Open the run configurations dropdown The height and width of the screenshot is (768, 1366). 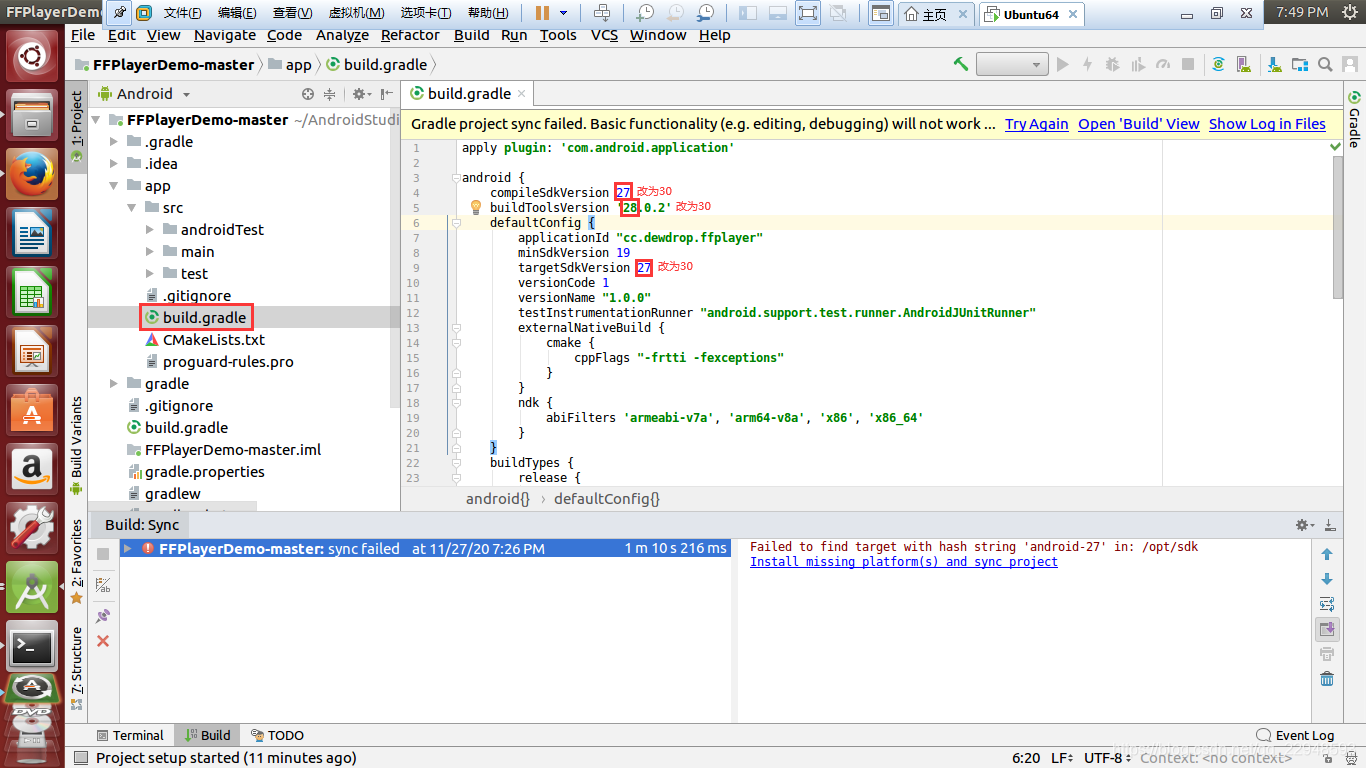(1010, 63)
